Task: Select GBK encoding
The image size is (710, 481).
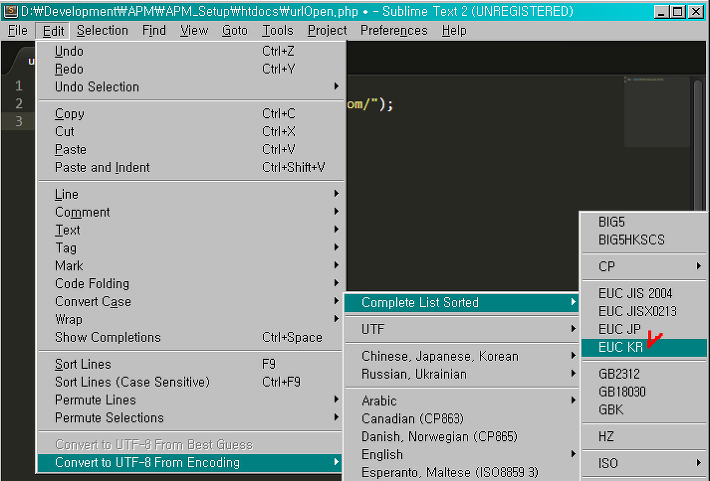Action: [x=644, y=409]
